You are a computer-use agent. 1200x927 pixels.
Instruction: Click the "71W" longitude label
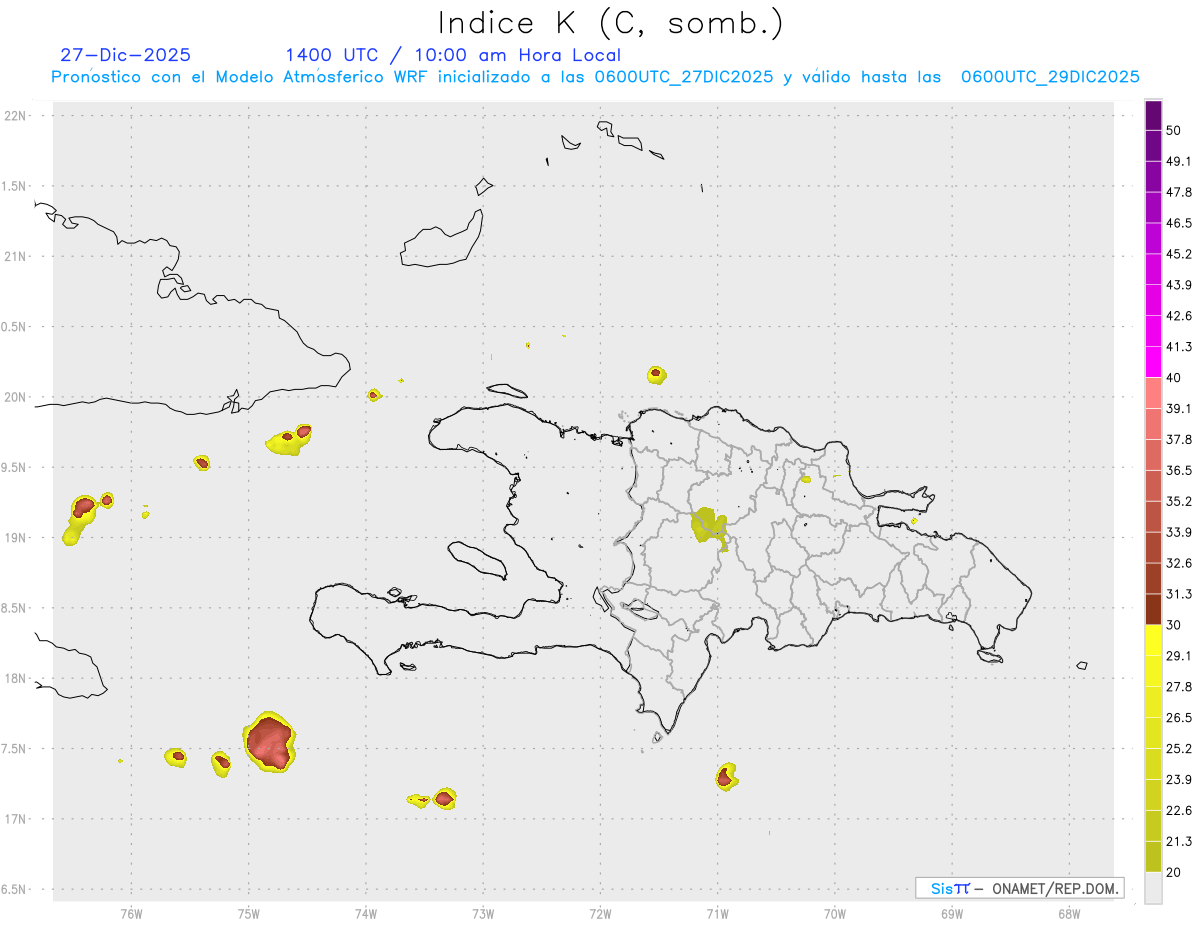point(717,913)
